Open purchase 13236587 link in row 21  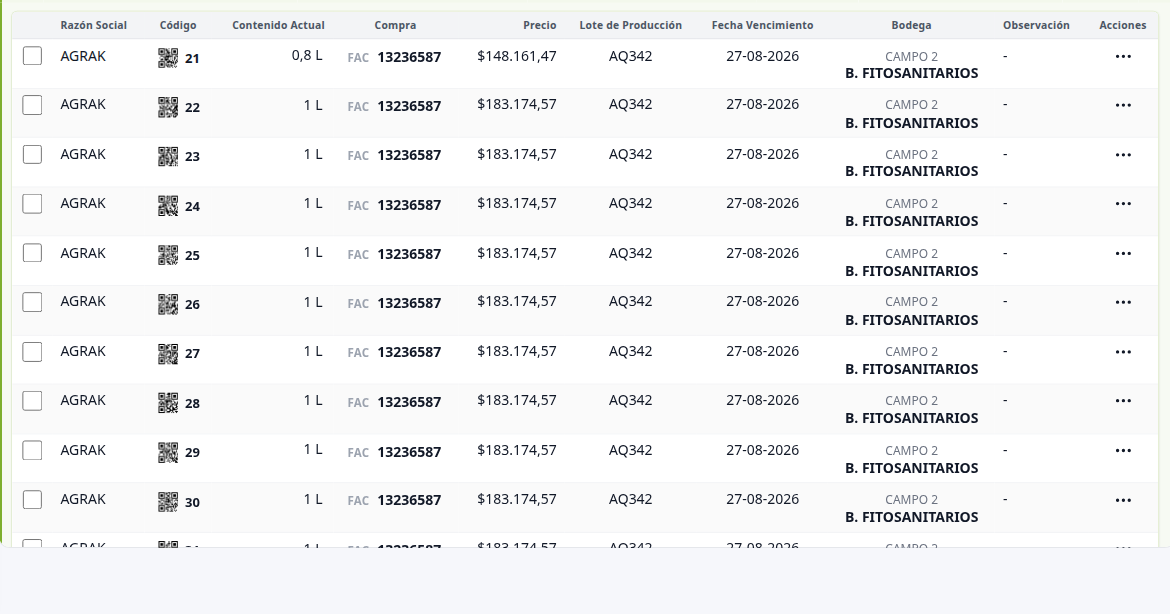point(409,57)
